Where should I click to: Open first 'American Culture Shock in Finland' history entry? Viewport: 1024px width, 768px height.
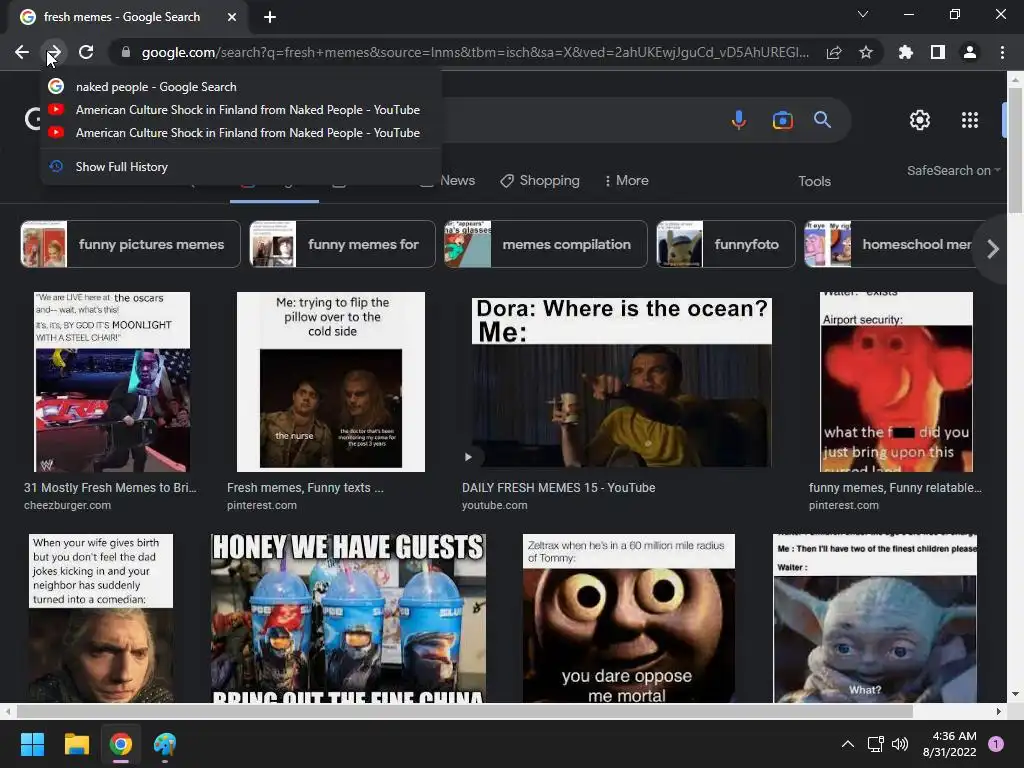(x=241, y=110)
